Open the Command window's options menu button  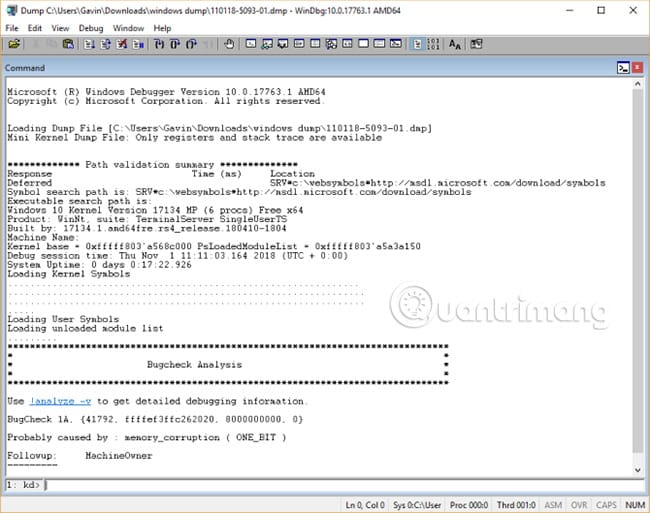coord(623,68)
